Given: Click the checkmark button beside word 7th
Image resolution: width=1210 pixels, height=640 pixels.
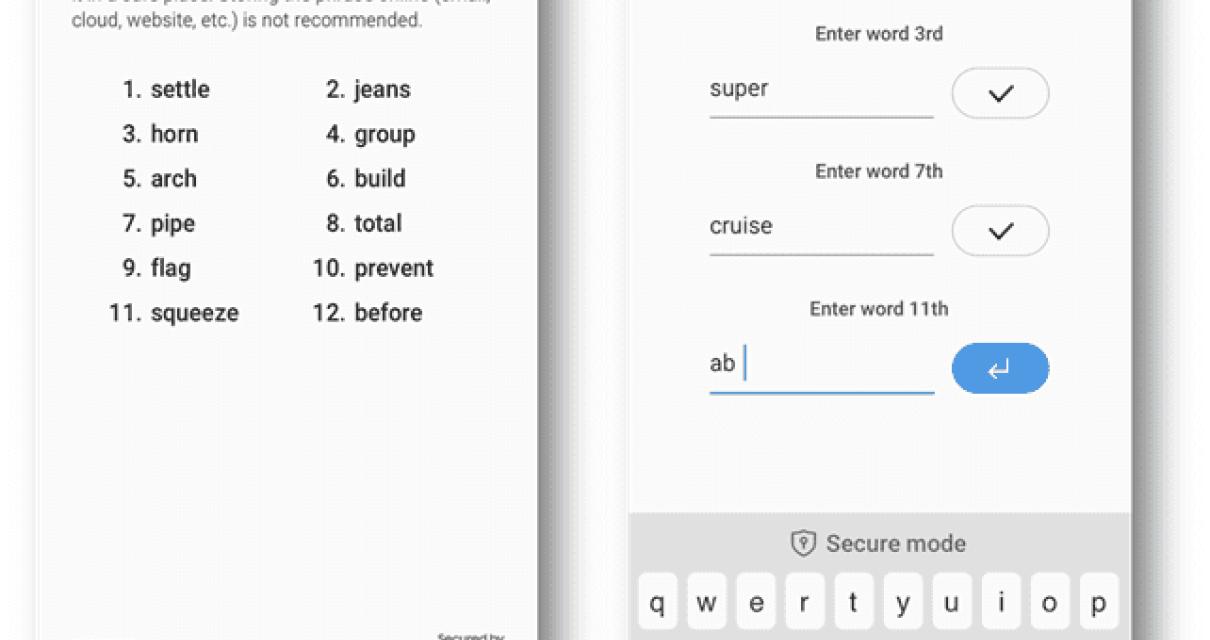Looking at the screenshot, I should 1000,231.
